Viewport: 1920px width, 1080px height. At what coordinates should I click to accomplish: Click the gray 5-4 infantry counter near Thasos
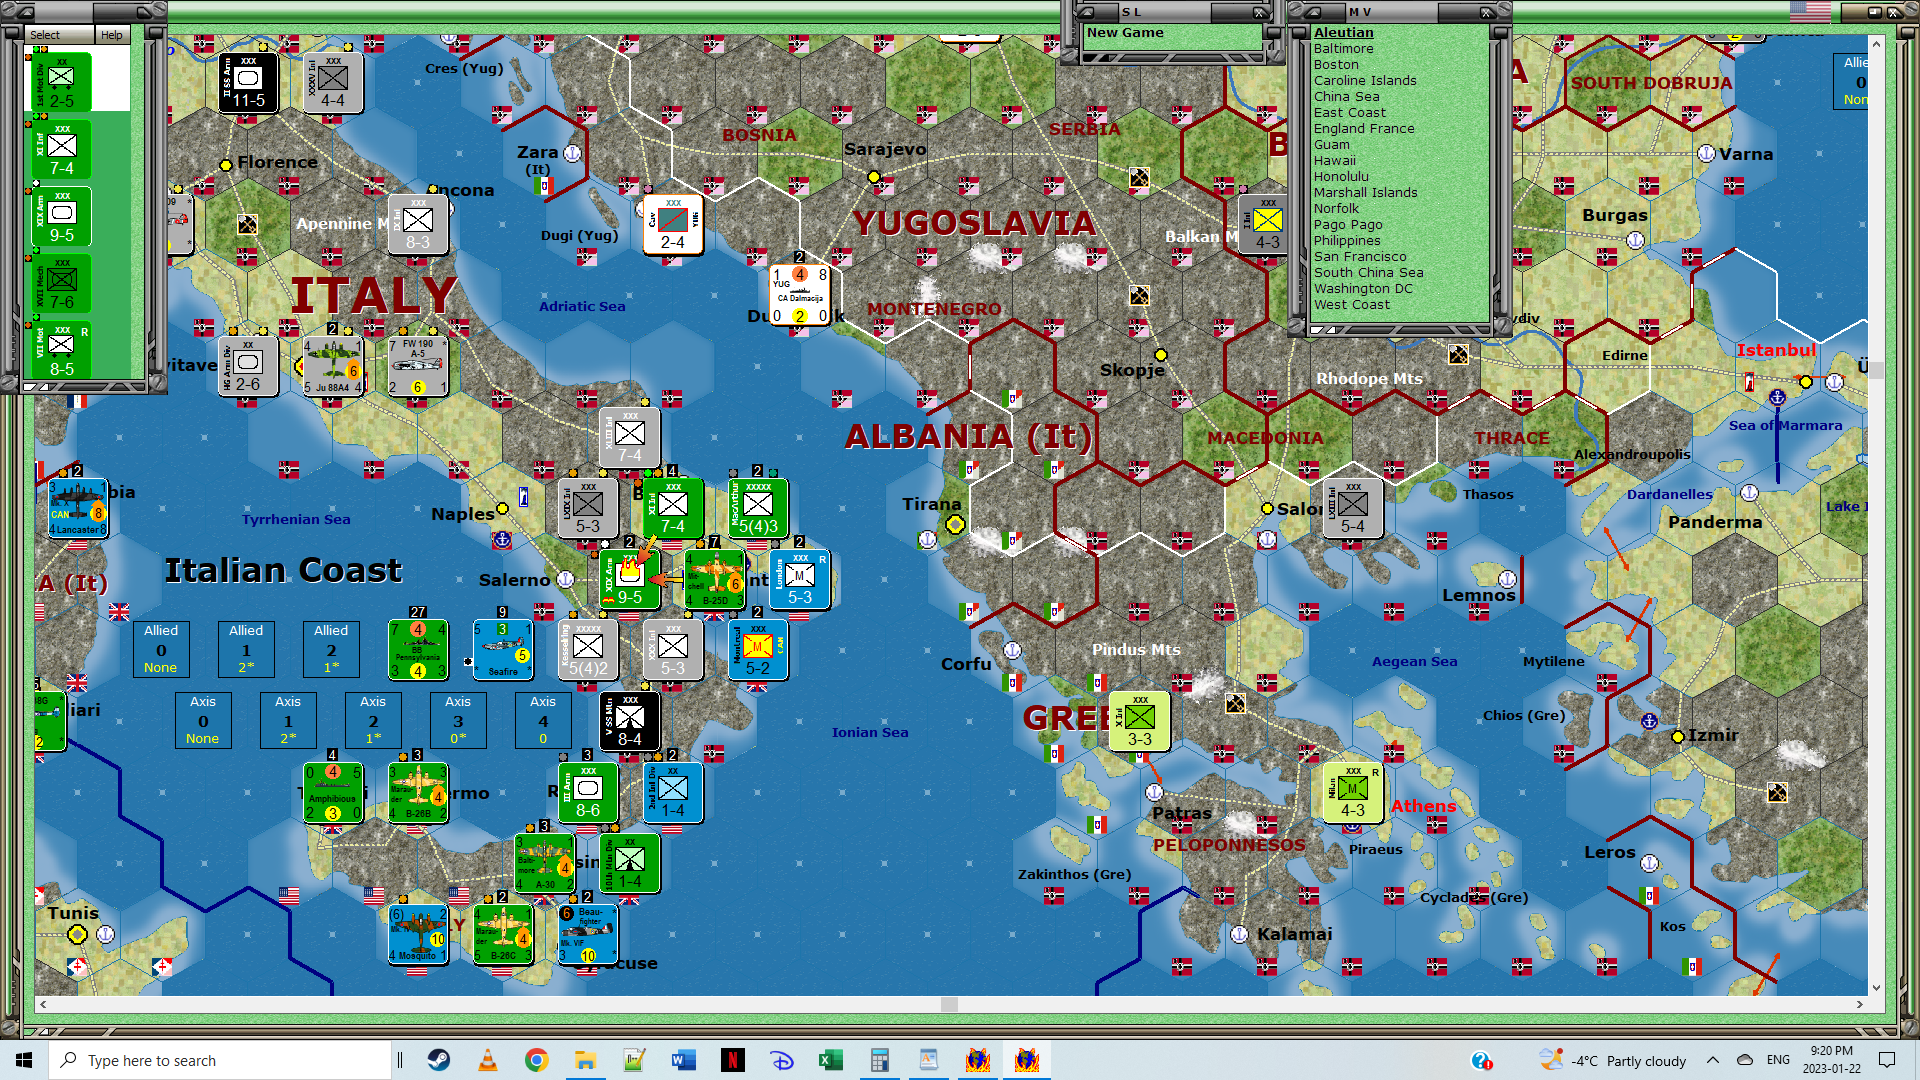click(x=1353, y=508)
